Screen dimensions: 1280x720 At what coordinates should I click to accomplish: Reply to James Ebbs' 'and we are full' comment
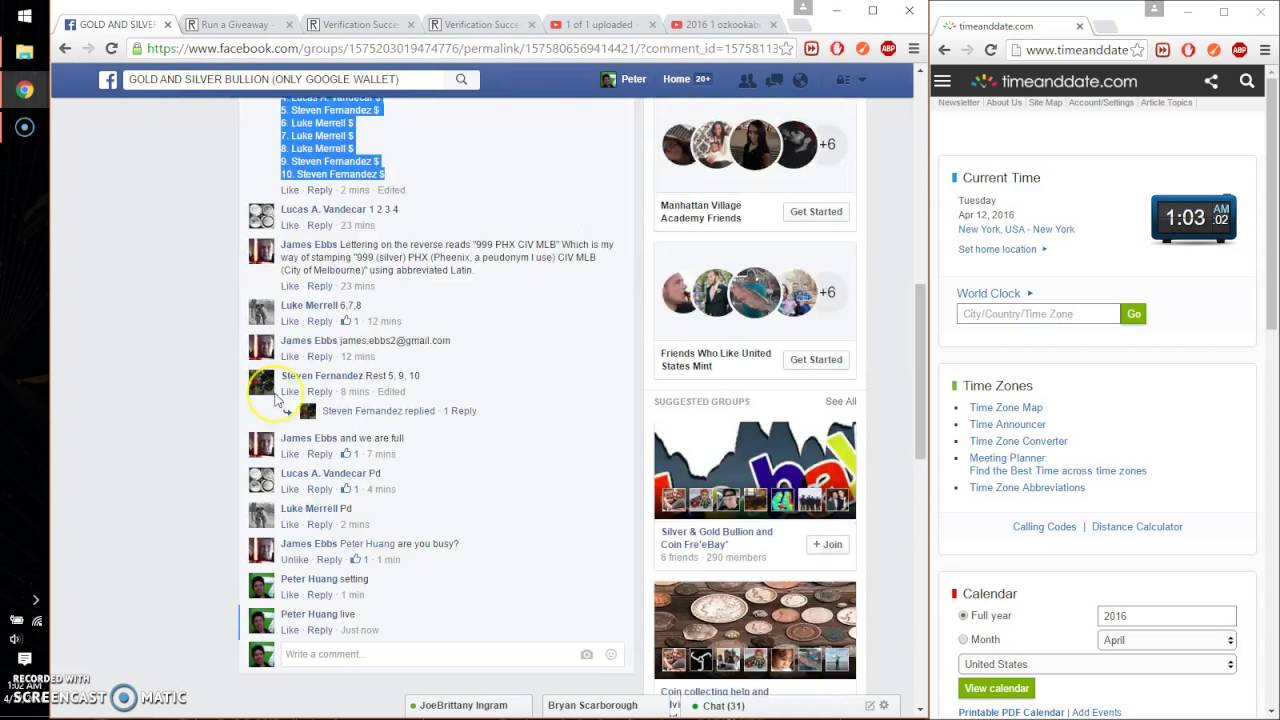(x=320, y=455)
